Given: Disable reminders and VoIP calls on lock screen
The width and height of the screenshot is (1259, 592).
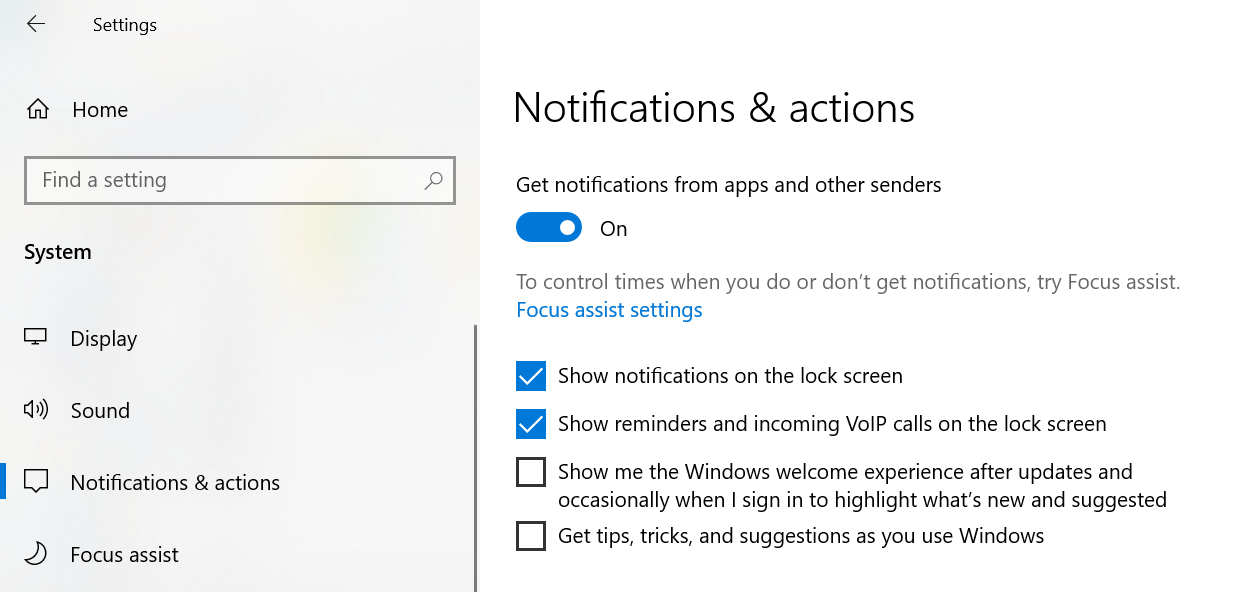Looking at the screenshot, I should point(530,423).
